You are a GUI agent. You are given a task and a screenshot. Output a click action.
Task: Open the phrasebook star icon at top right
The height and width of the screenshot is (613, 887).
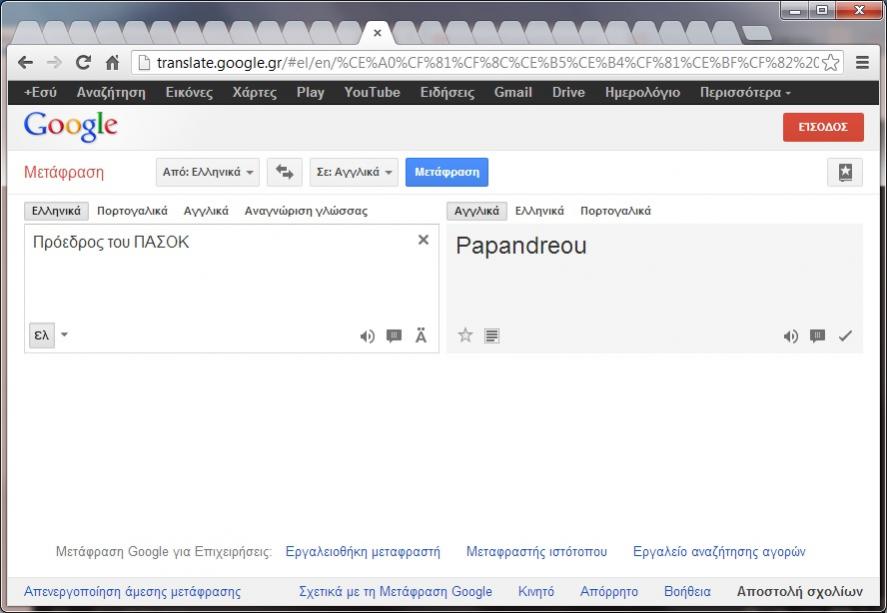pyautogui.click(x=845, y=172)
